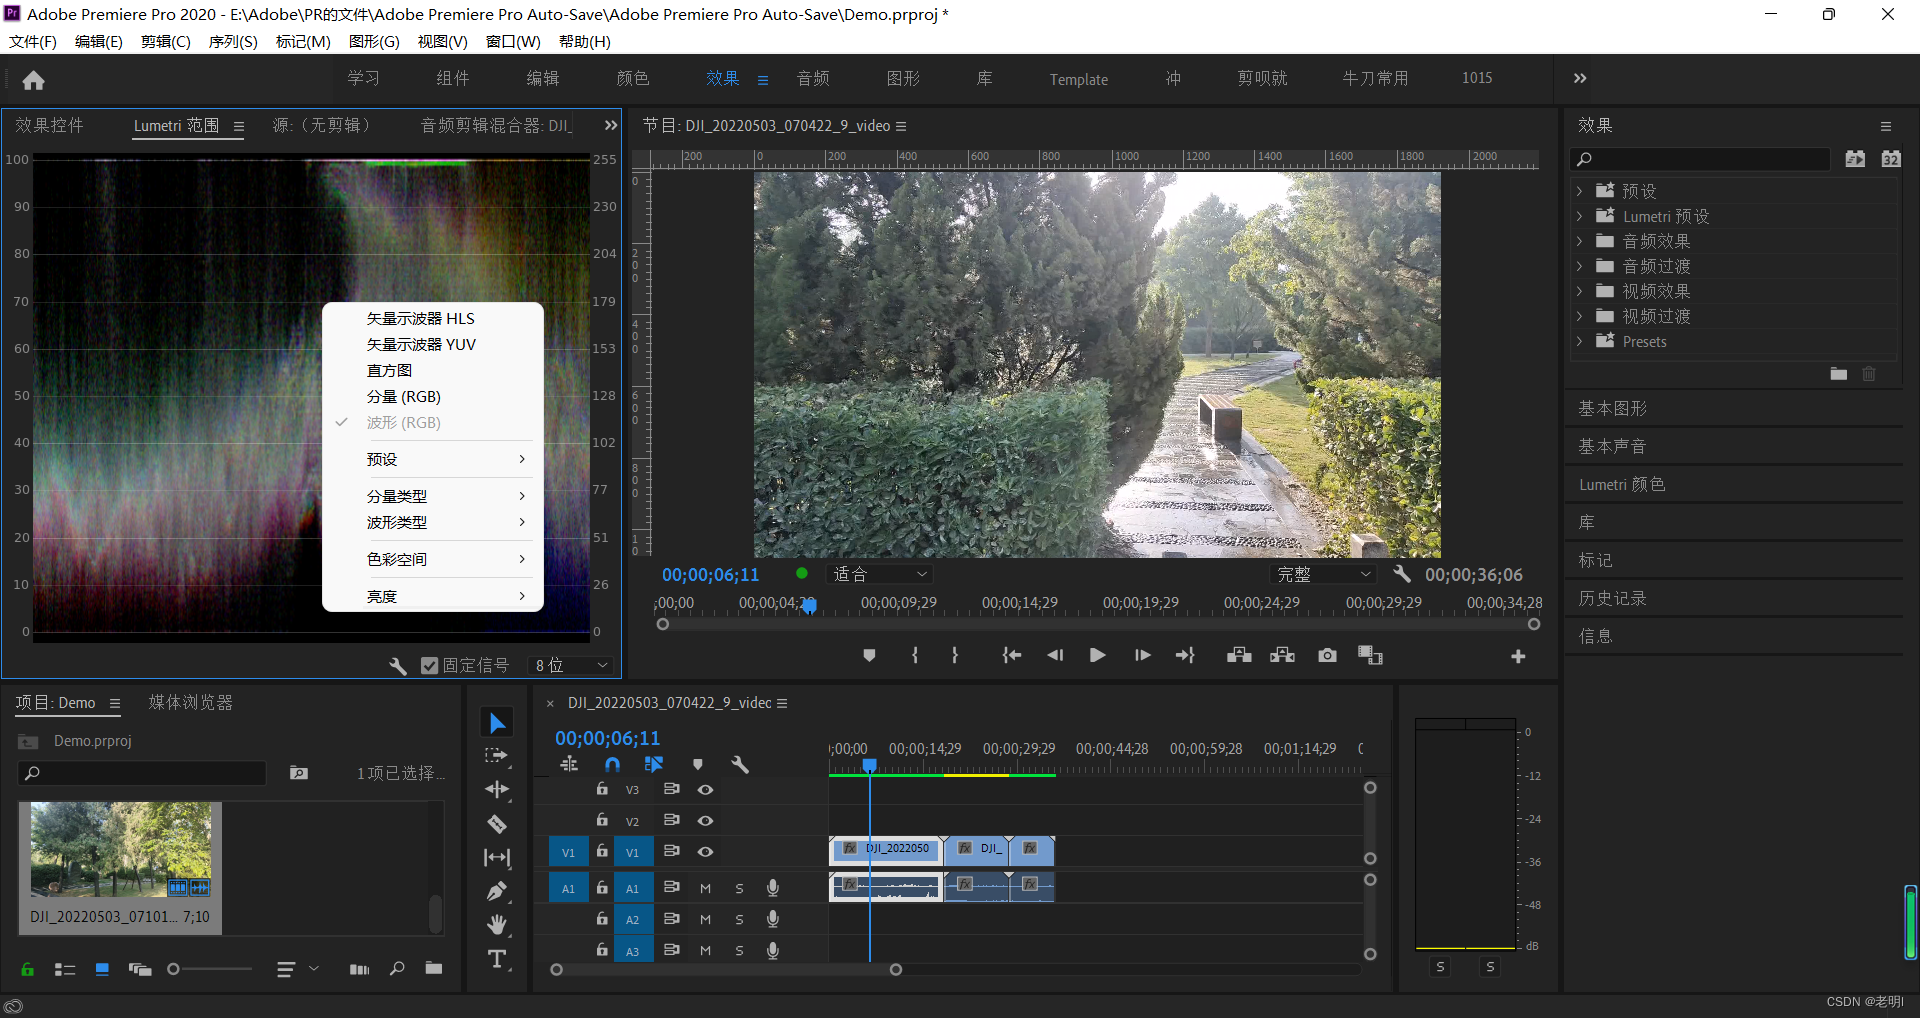The image size is (1920, 1018).
Task: Open the 历史记录 panel
Action: click(1612, 598)
